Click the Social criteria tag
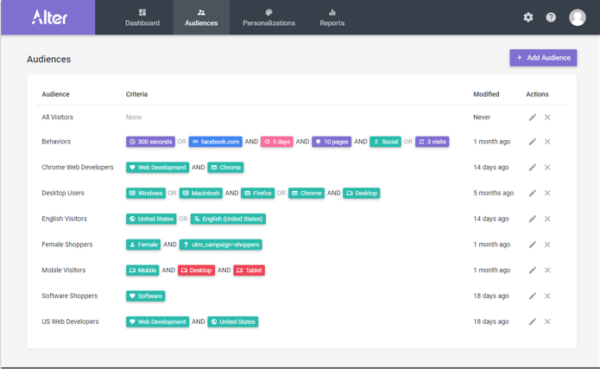This screenshot has width=600, height=369. point(385,142)
